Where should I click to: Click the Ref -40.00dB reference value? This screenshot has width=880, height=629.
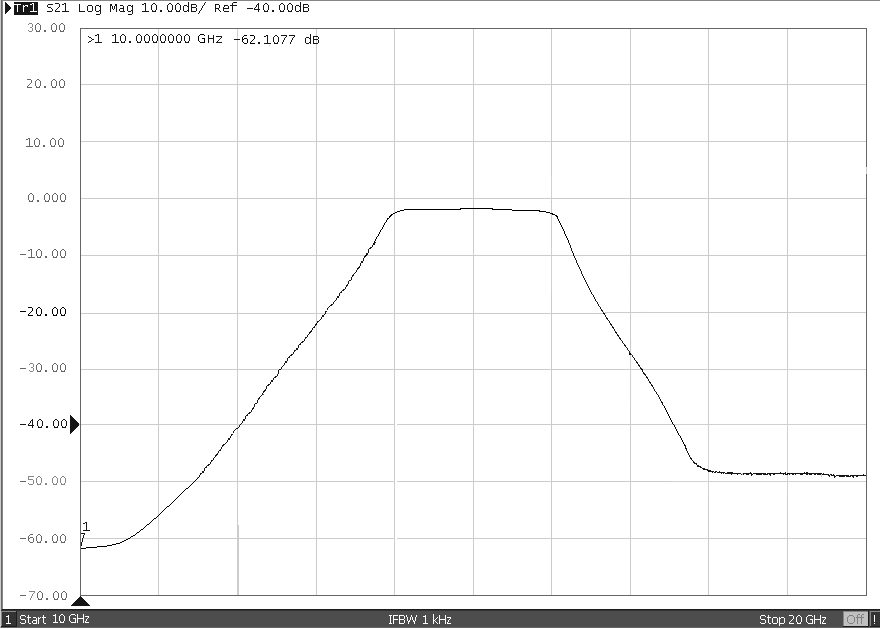262,8
